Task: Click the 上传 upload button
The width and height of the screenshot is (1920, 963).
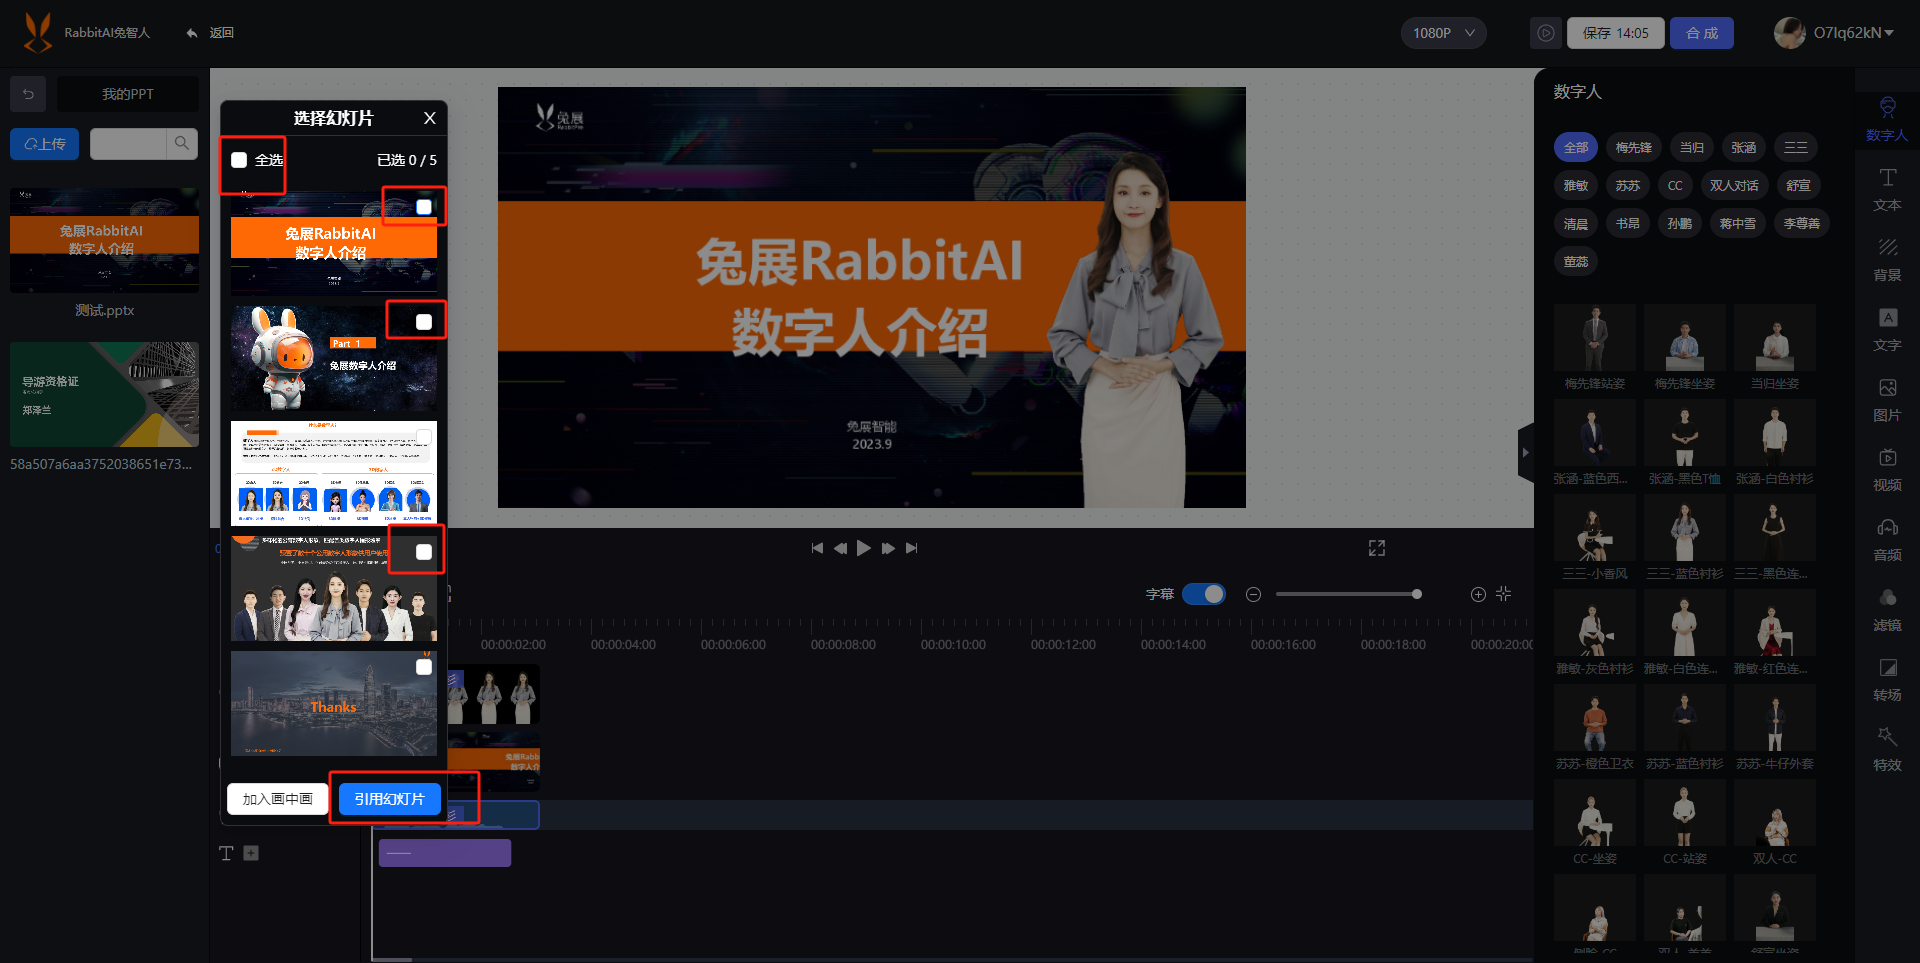Action: (x=45, y=144)
